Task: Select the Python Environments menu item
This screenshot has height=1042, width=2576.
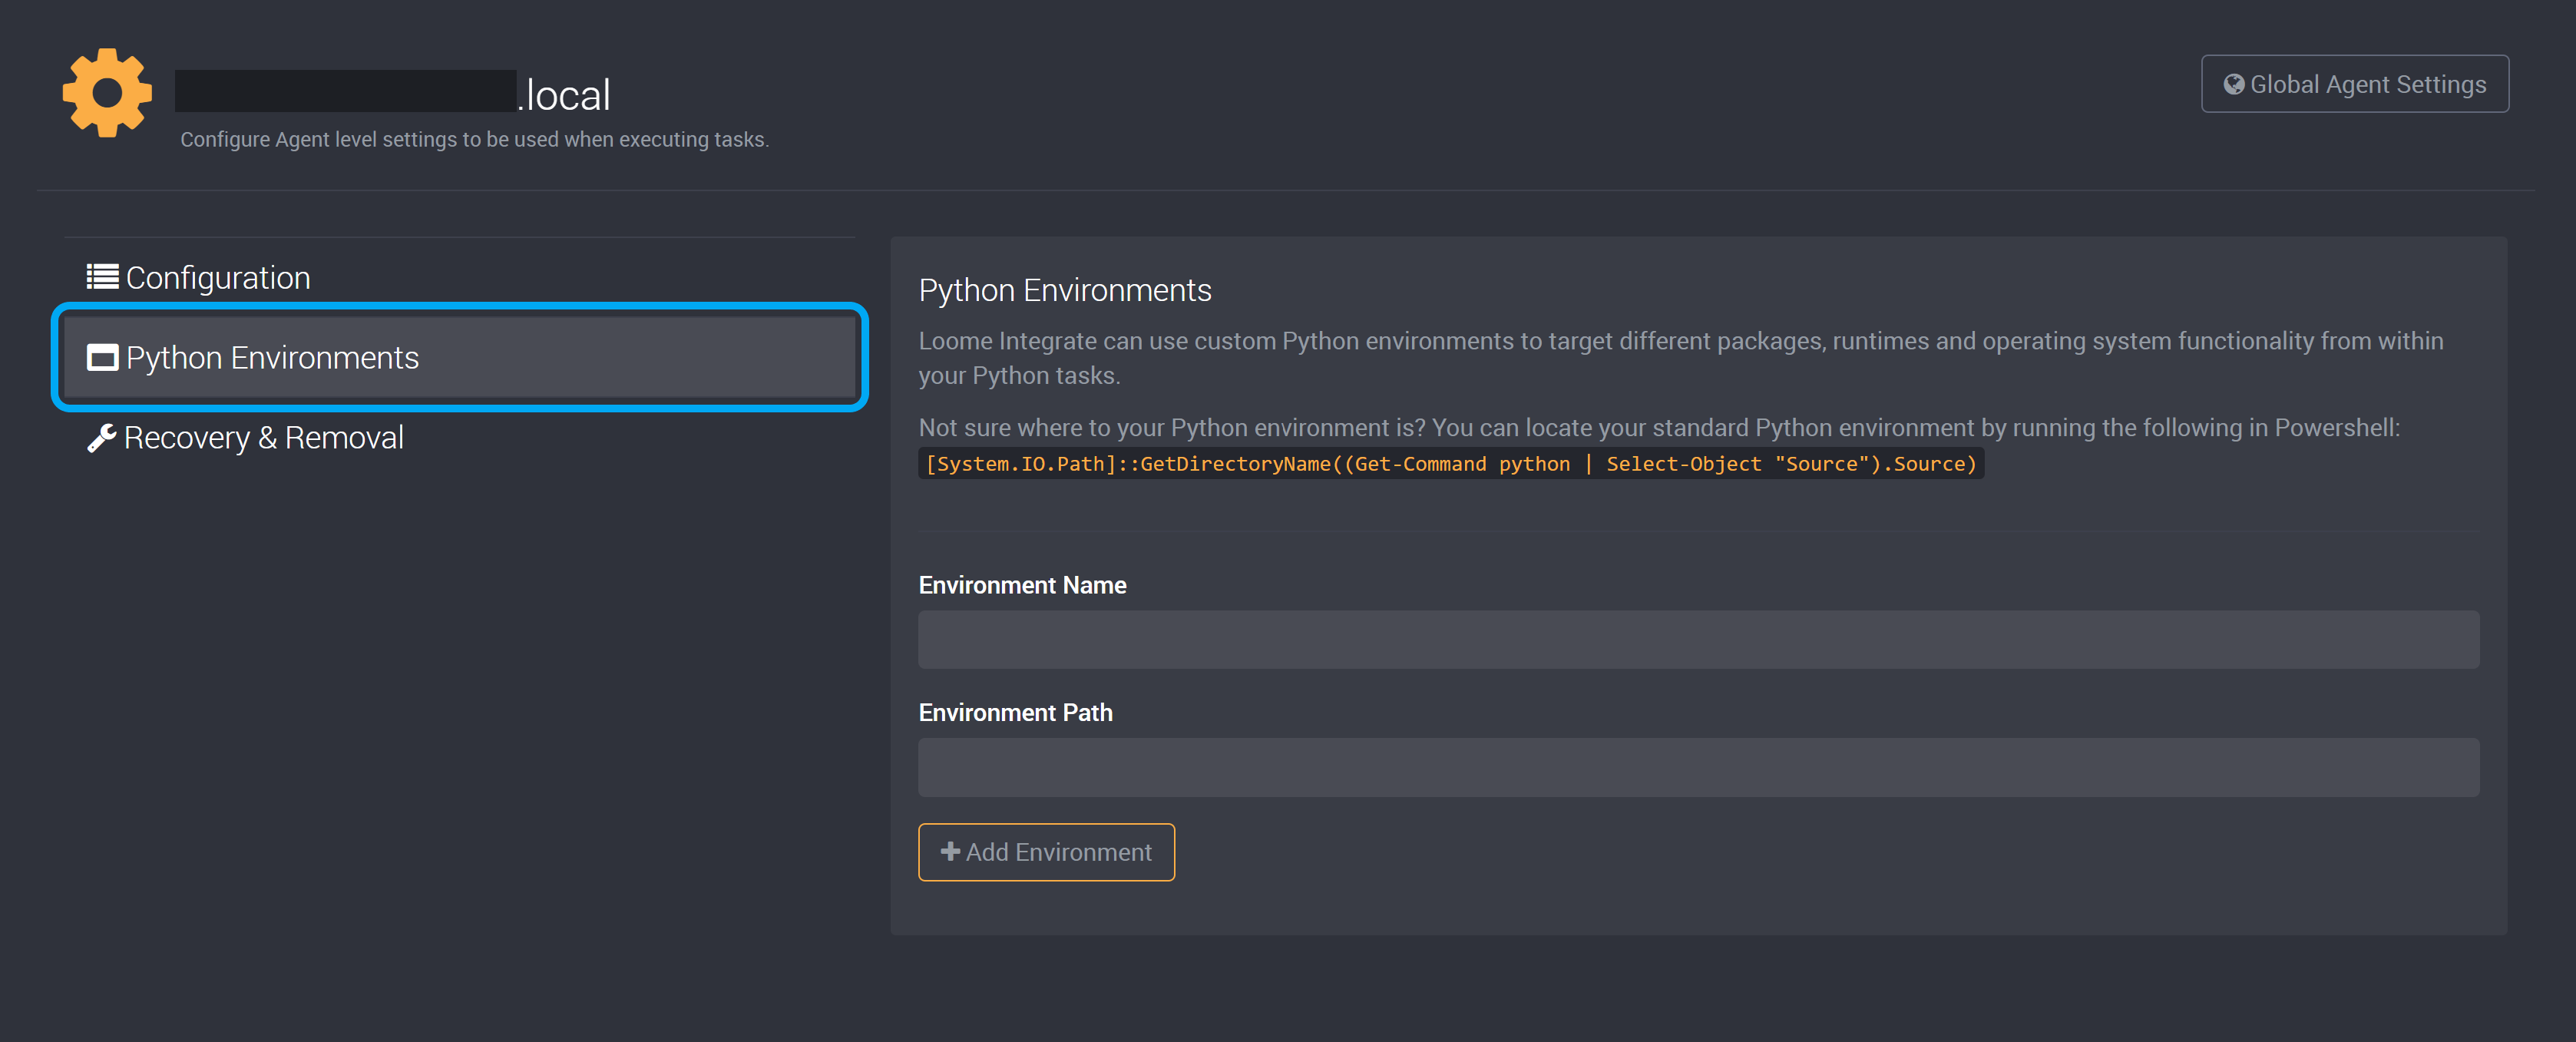Action: (460, 357)
